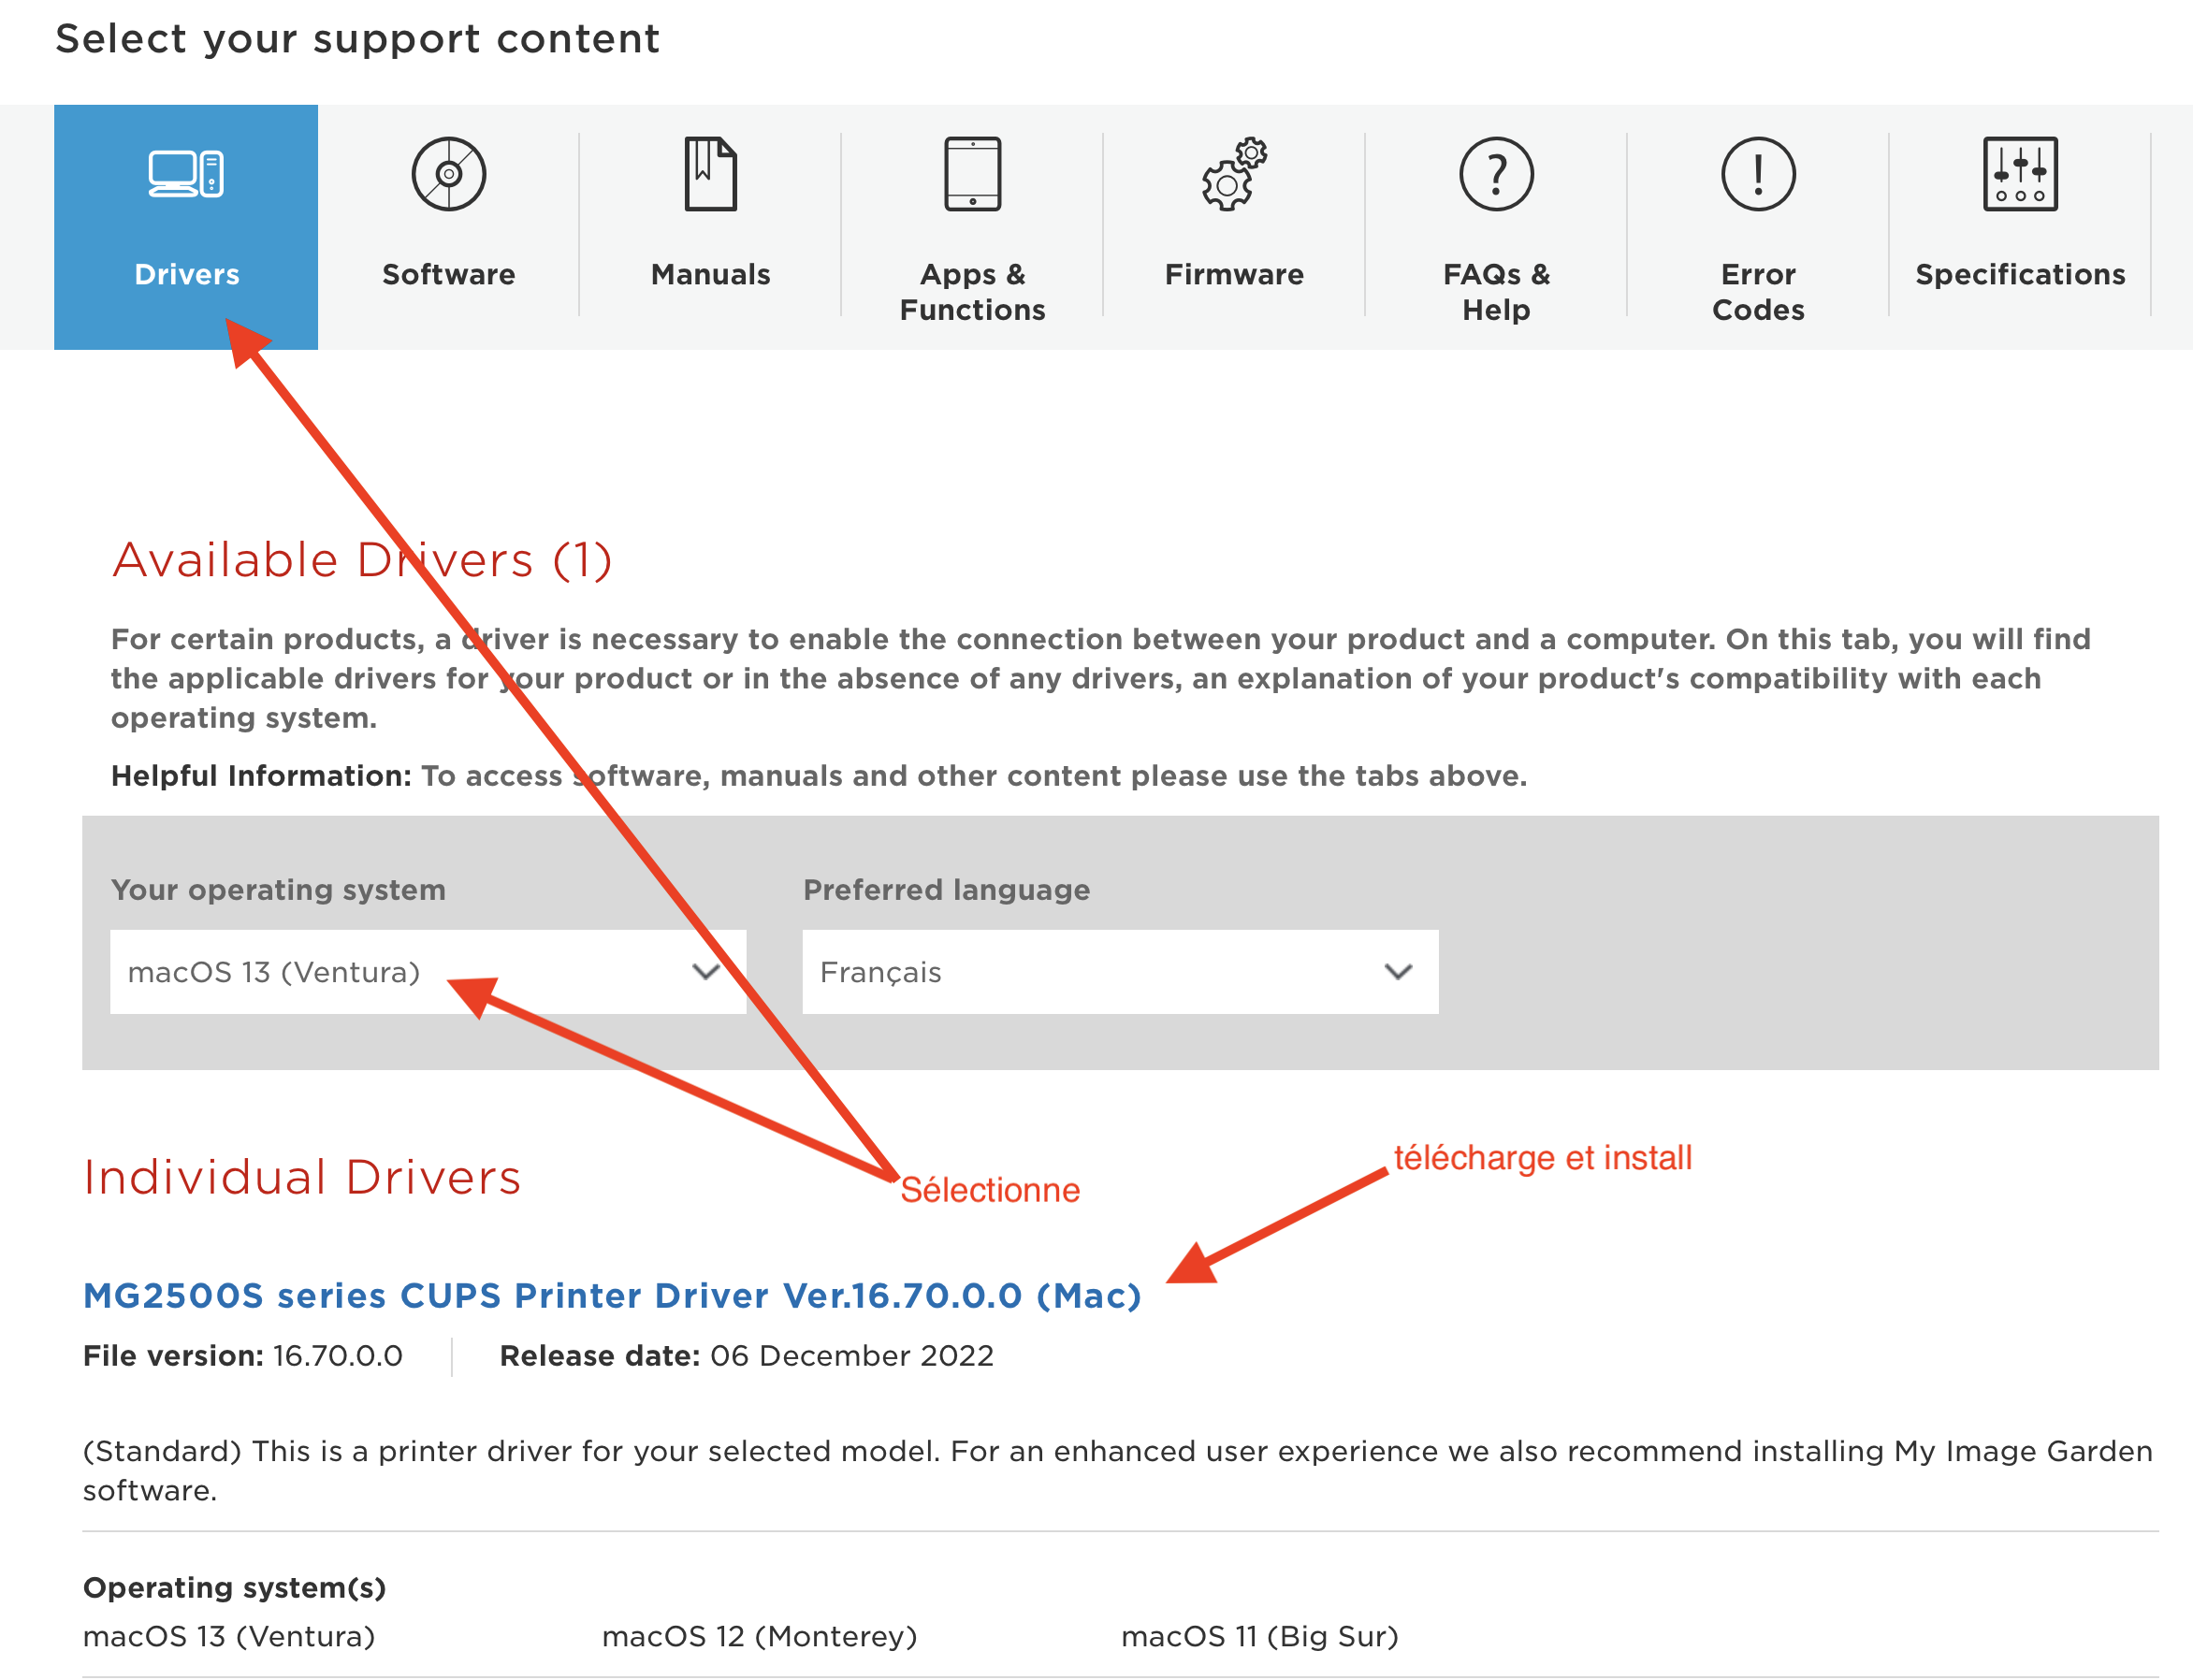The image size is (2193, 1680).
Task: Select the Error Codes tab label
Action: coord(1758,291)
